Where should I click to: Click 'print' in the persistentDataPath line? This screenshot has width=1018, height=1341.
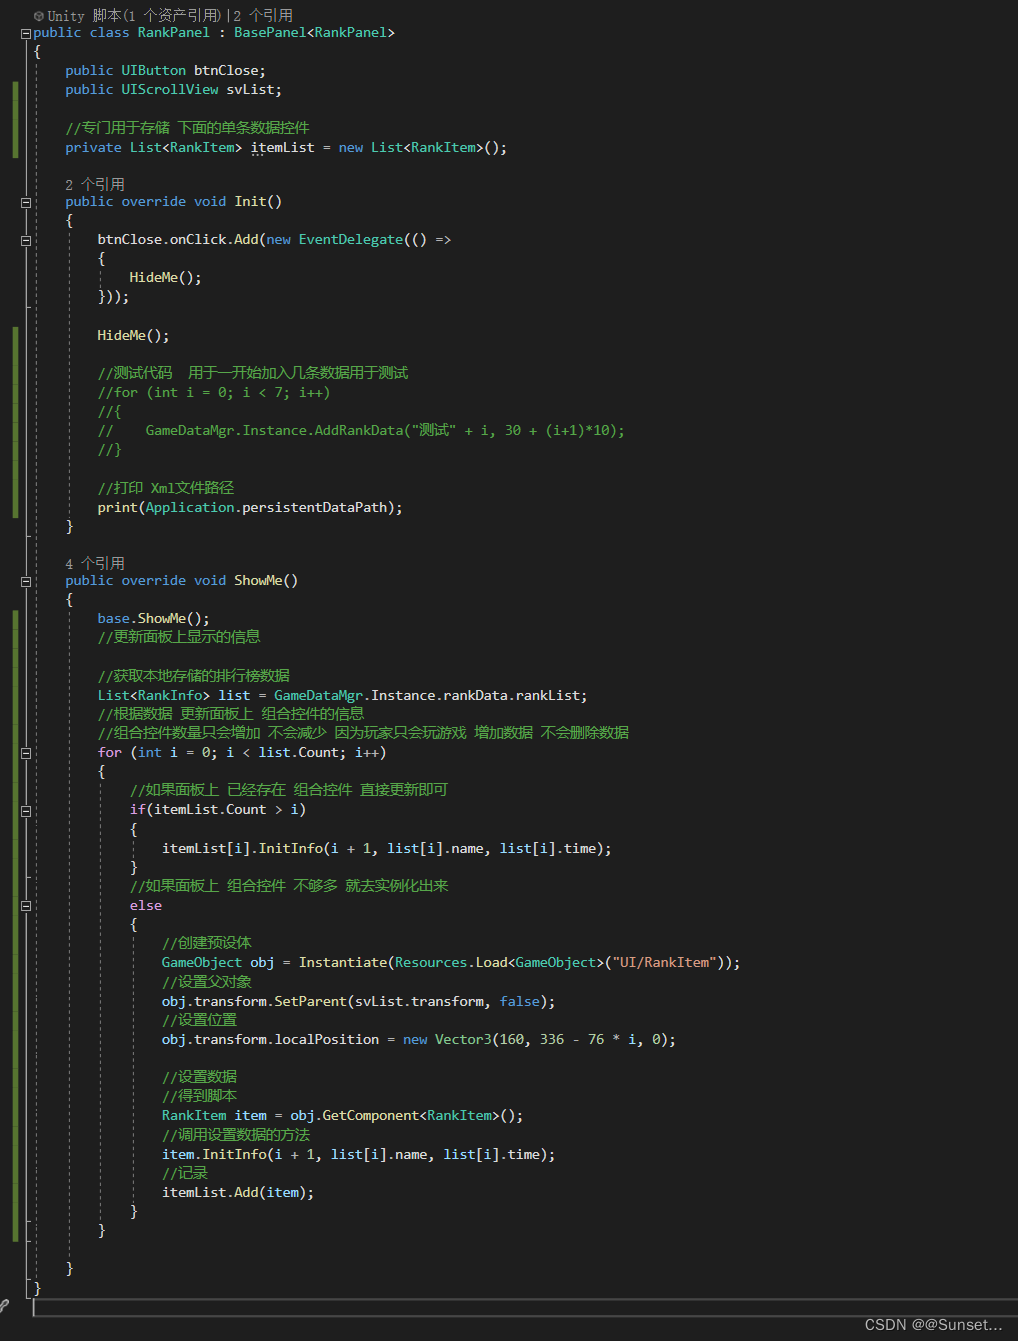117,508
